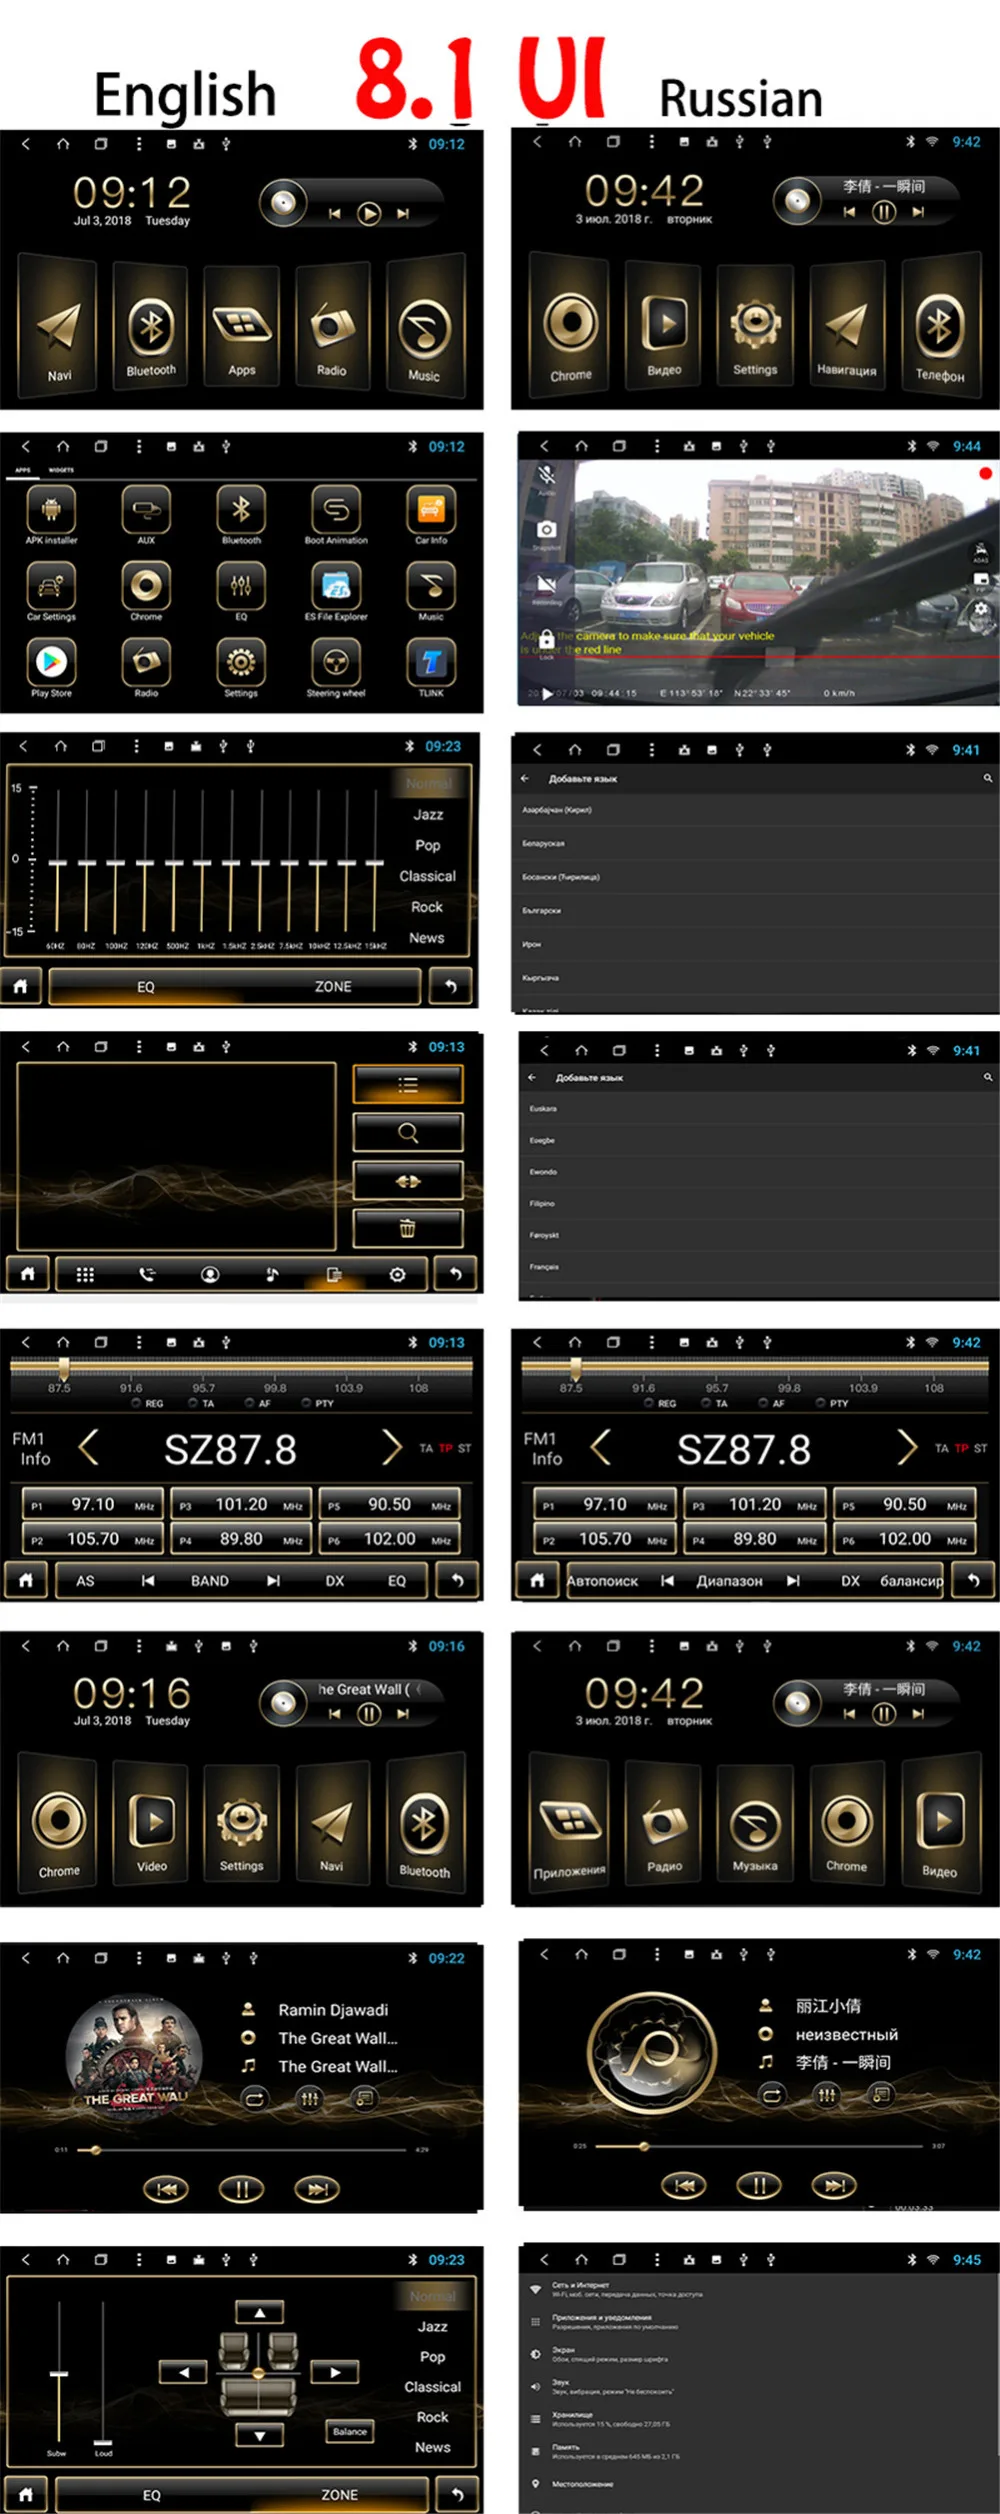Open the Навигация tile on Russian home
The image size is (1000, 2514).
(x=847, y=325)
